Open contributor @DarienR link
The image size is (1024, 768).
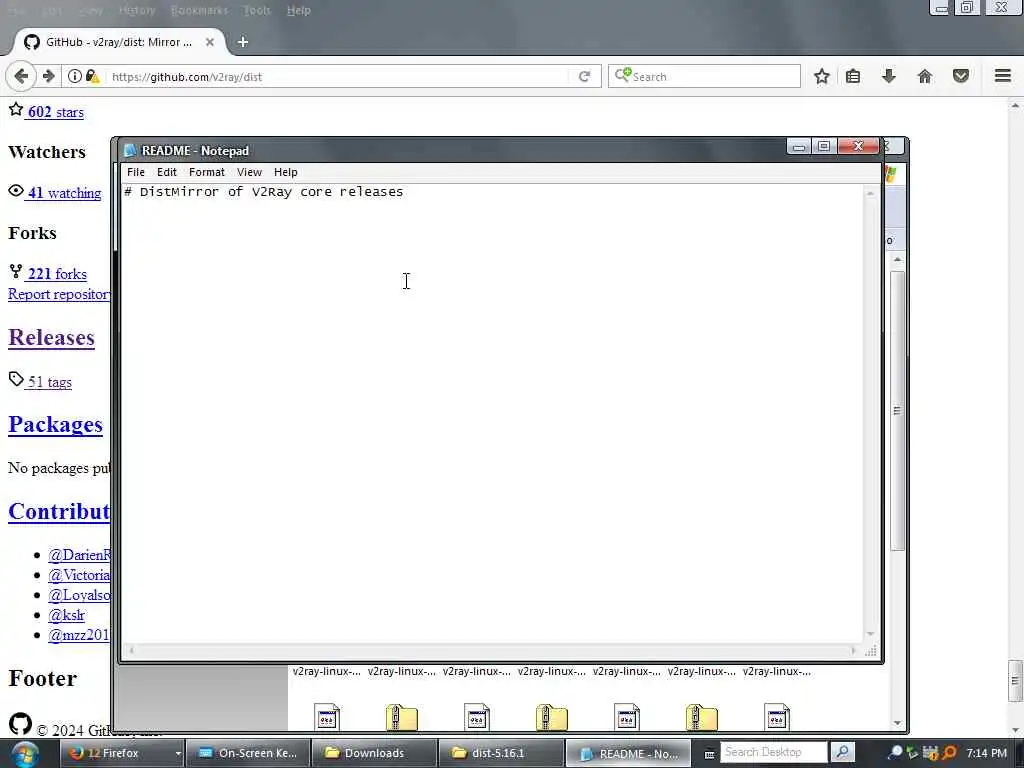[79, 555]
